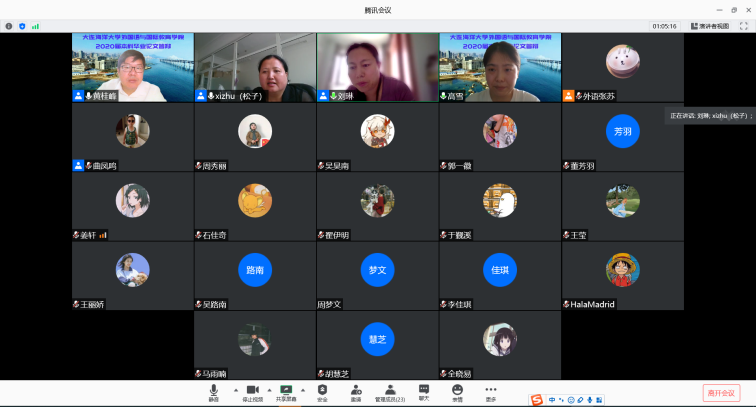756x407 pixels.
Task: Check network signal strength indicator
Action: coord(35,26)
